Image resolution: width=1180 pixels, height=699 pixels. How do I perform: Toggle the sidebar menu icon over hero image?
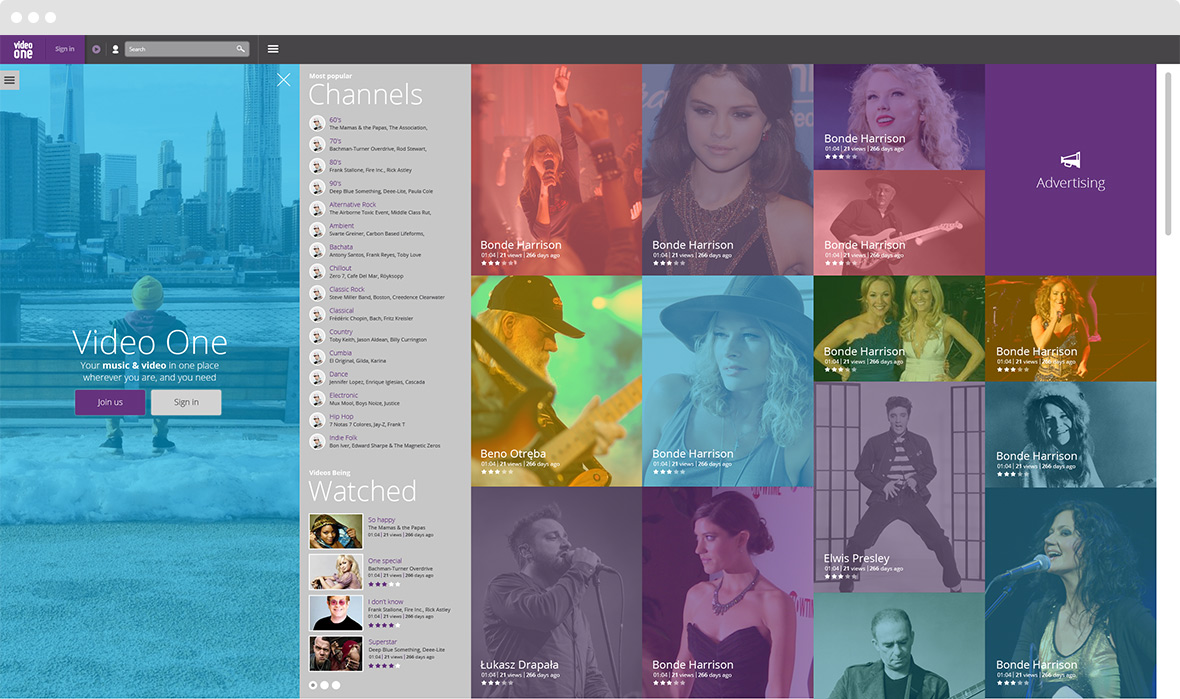pos(9,80)
